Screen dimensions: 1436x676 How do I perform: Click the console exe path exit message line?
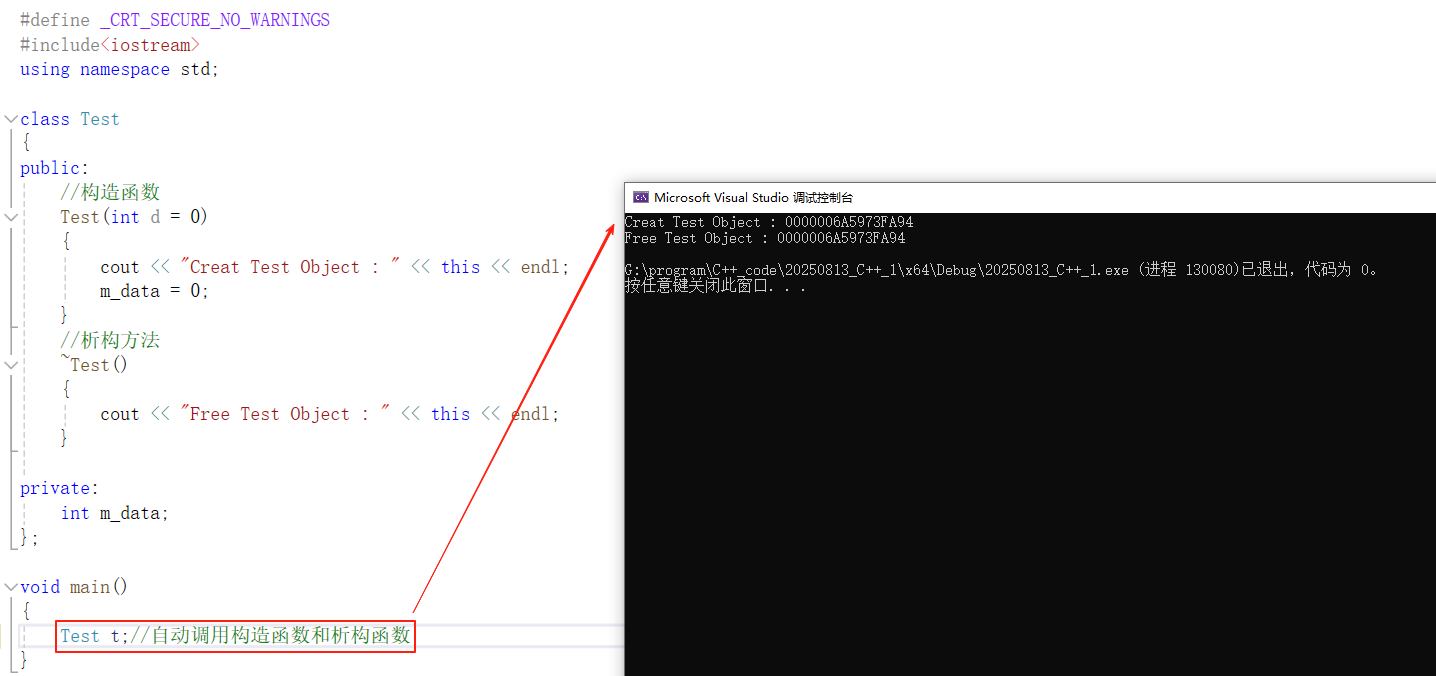[x=1002, y=270]
